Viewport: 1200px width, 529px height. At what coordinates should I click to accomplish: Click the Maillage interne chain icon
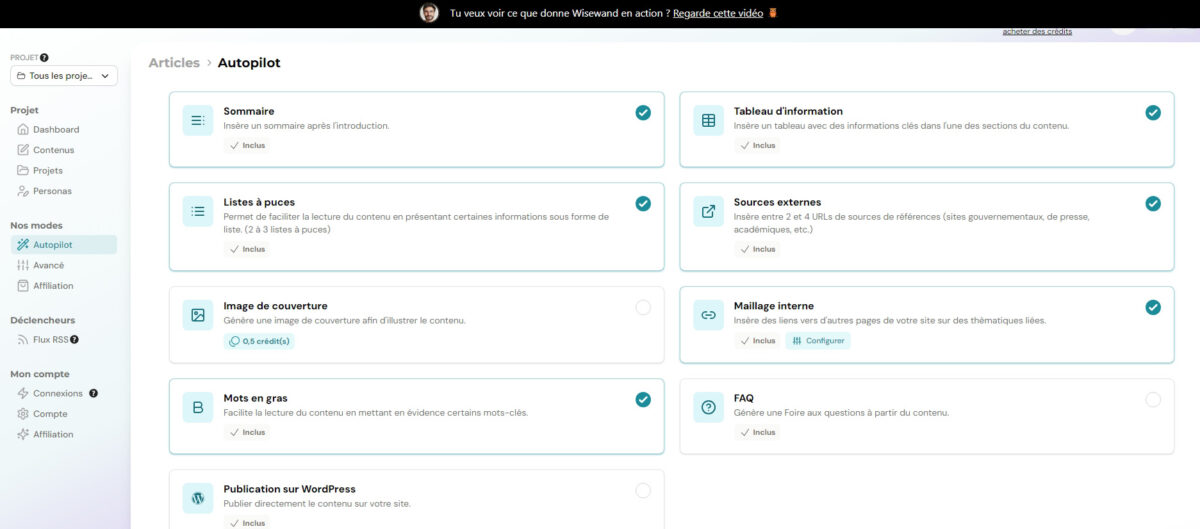[708, 315]
